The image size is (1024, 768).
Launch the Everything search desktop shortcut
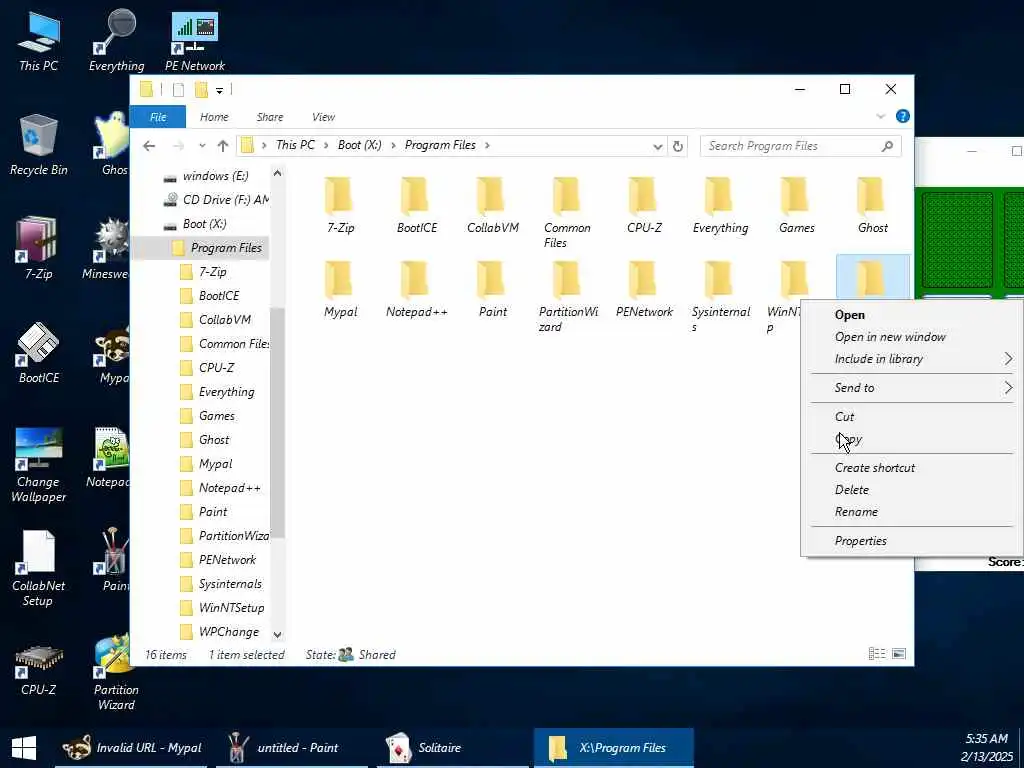pos(116,40)
